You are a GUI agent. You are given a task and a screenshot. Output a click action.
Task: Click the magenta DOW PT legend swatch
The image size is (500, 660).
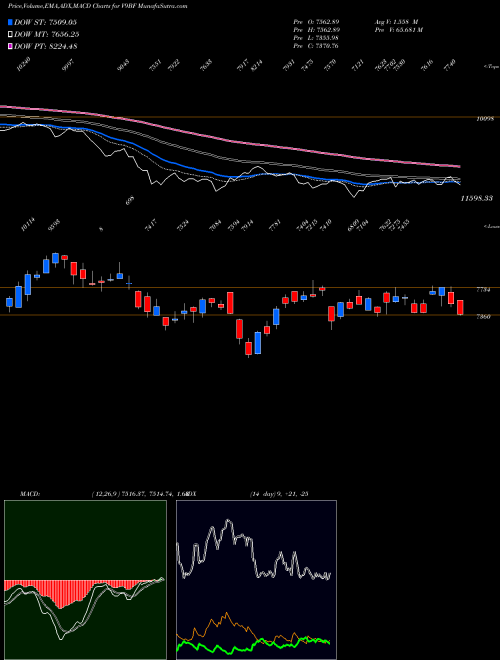click(x=11, y=47)
